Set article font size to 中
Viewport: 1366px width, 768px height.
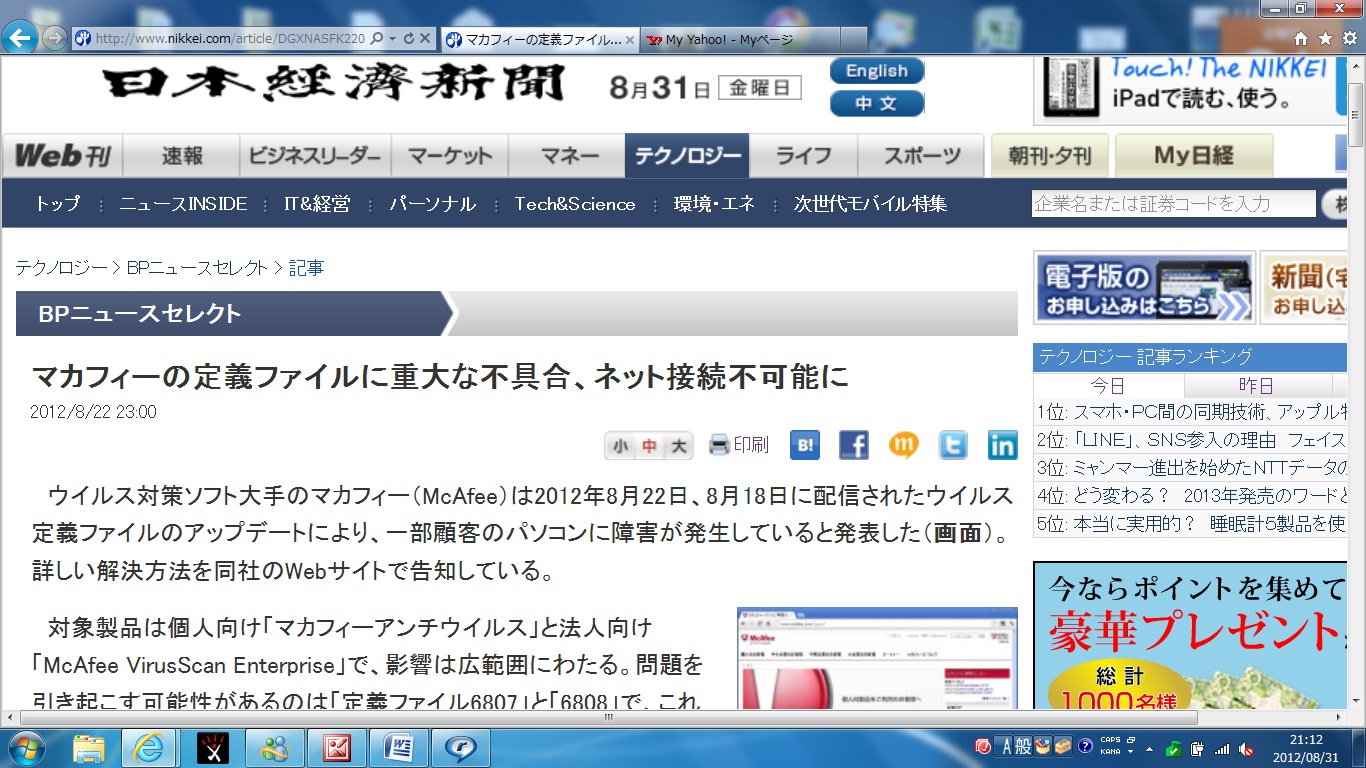[x=650, y=446]
